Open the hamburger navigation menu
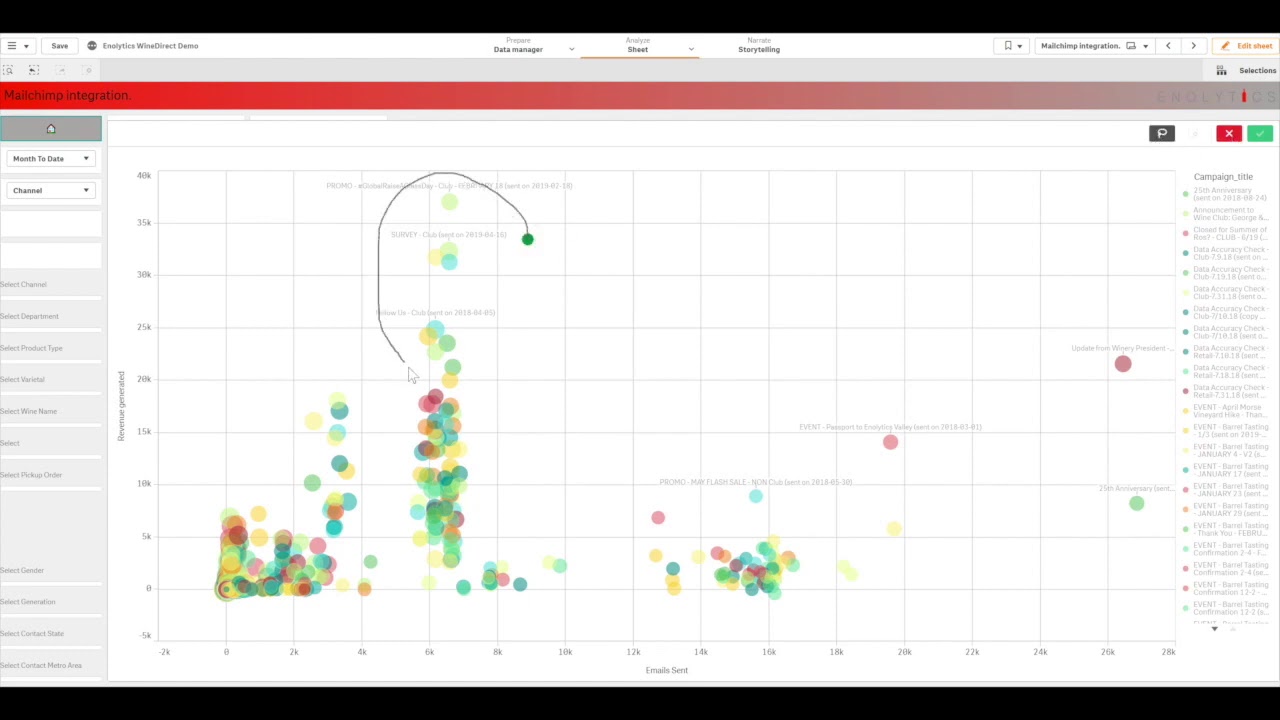 point(17,46)
